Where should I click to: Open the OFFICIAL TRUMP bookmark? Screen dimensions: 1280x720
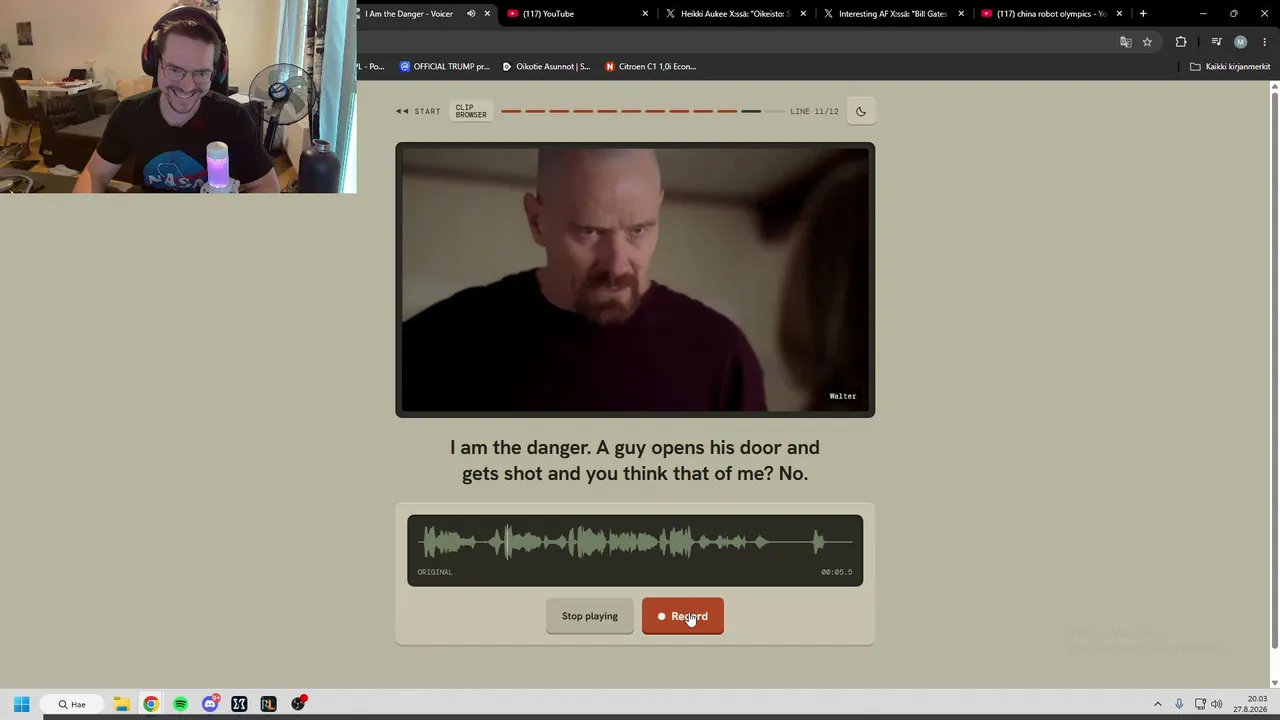[445, 67]
